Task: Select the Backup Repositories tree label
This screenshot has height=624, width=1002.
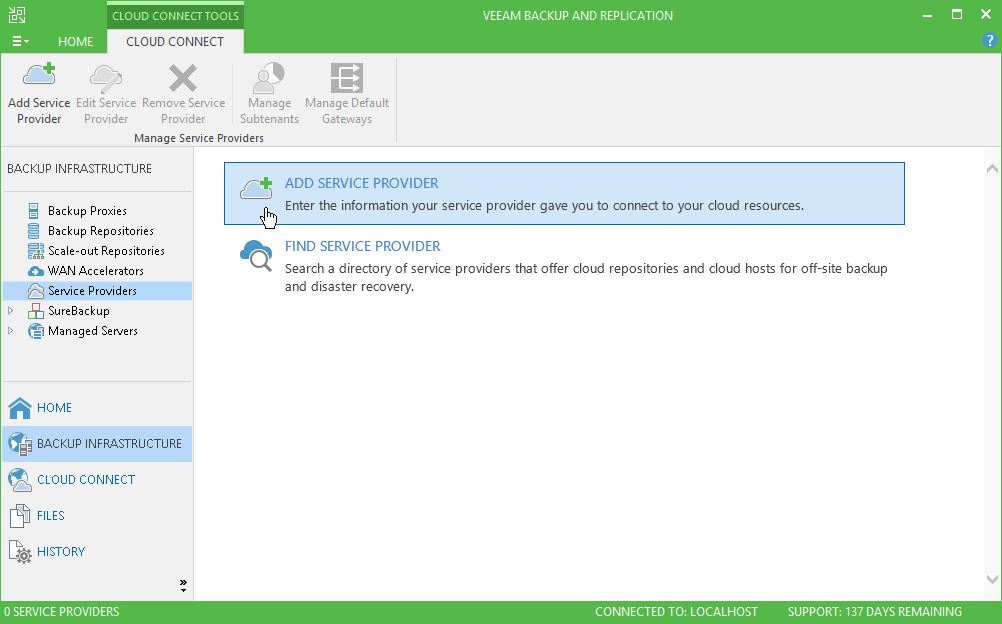Action: click(100, 231)
